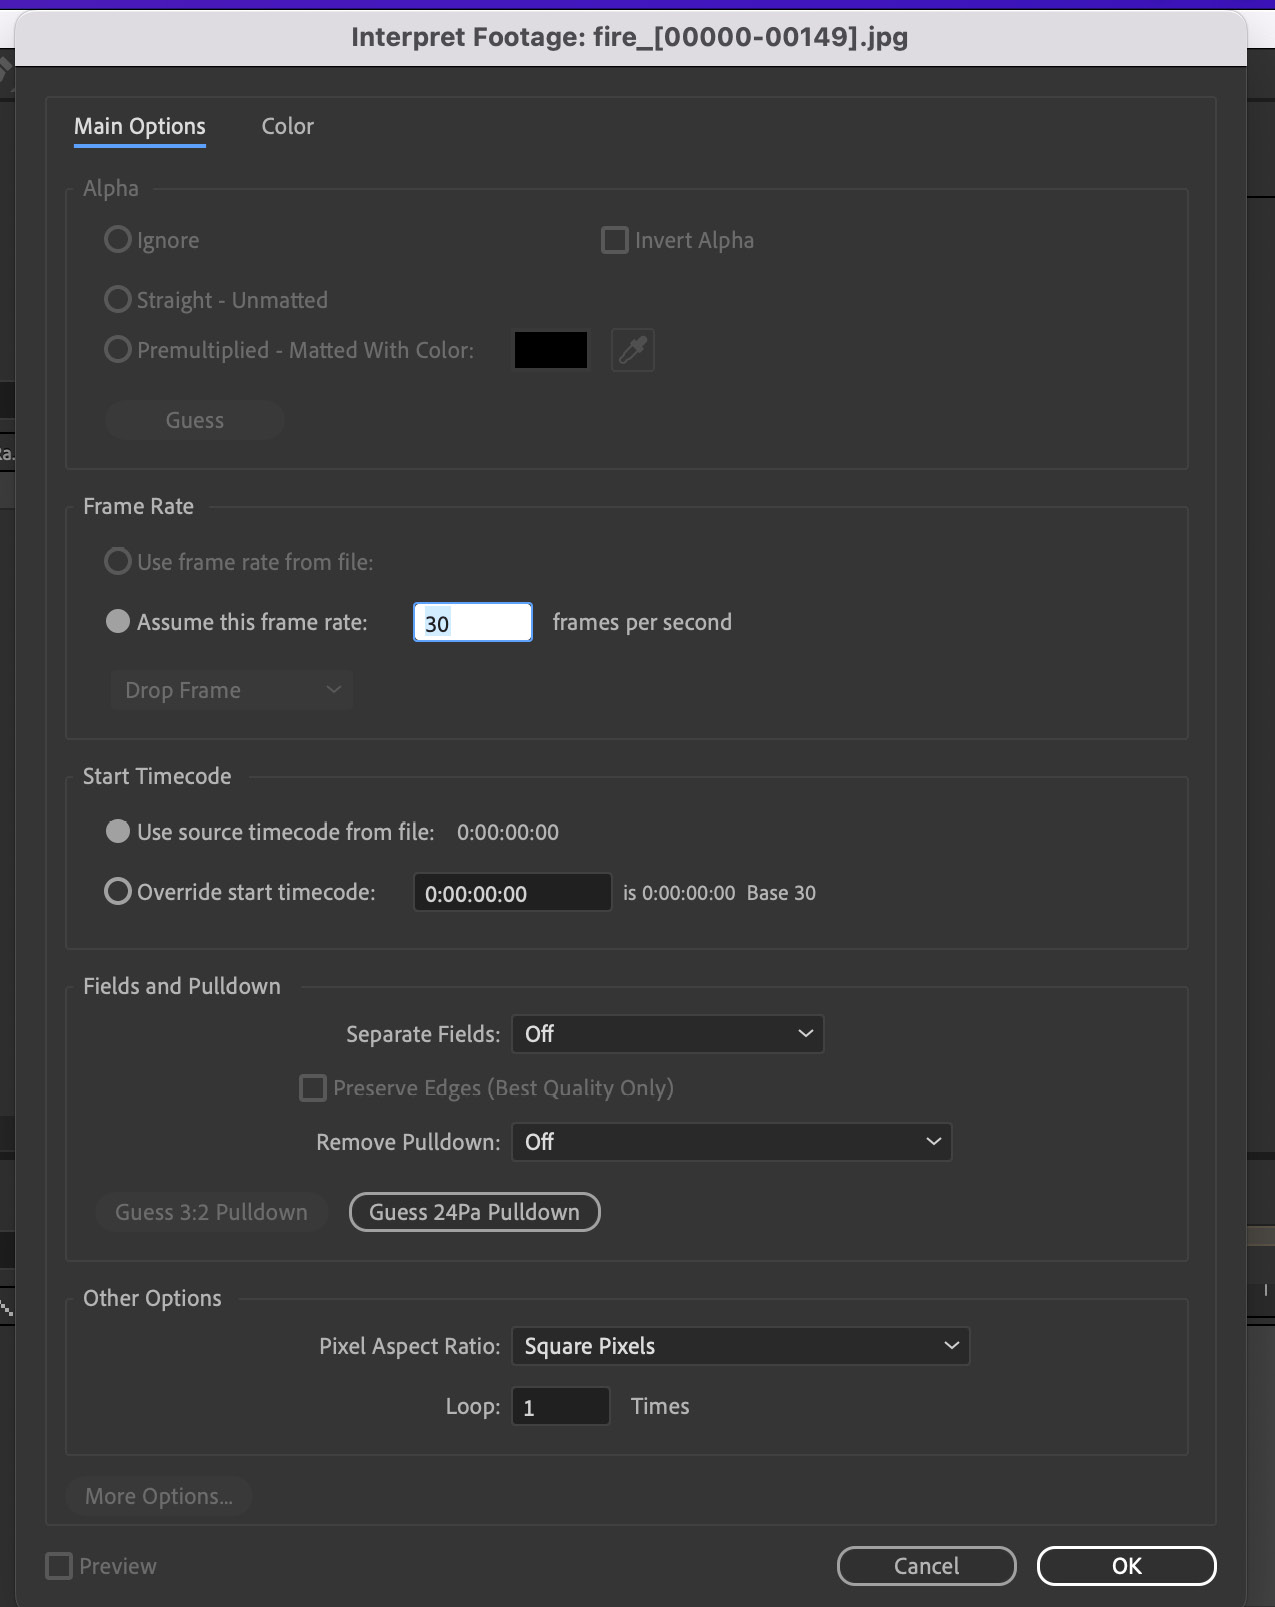Click the frames per second input field
Image resolution: width=1275 pixels, height=1607 pixels.
tap(473, 622)
